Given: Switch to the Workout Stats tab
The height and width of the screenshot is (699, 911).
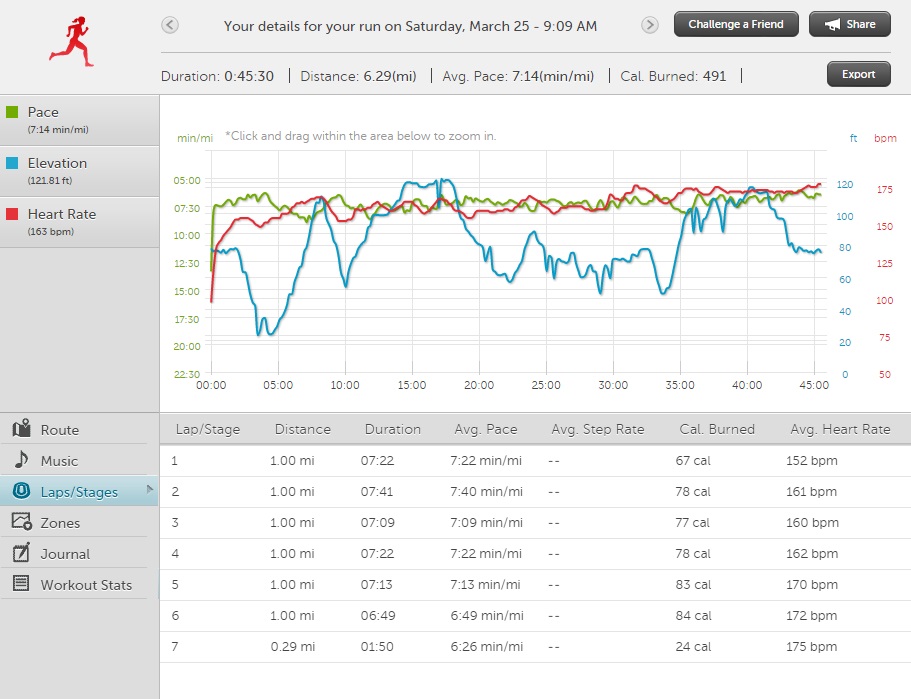Looking at the screenshot, I should (86, 585).
